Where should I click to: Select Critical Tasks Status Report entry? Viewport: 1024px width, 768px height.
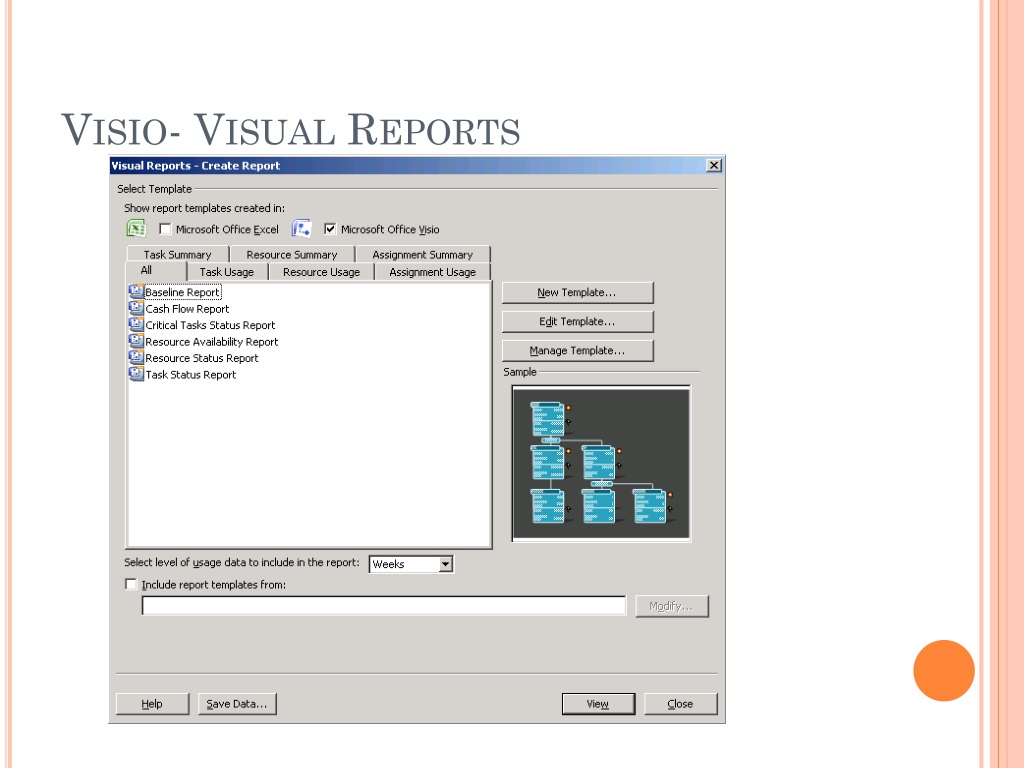click(x=210, y=325)
